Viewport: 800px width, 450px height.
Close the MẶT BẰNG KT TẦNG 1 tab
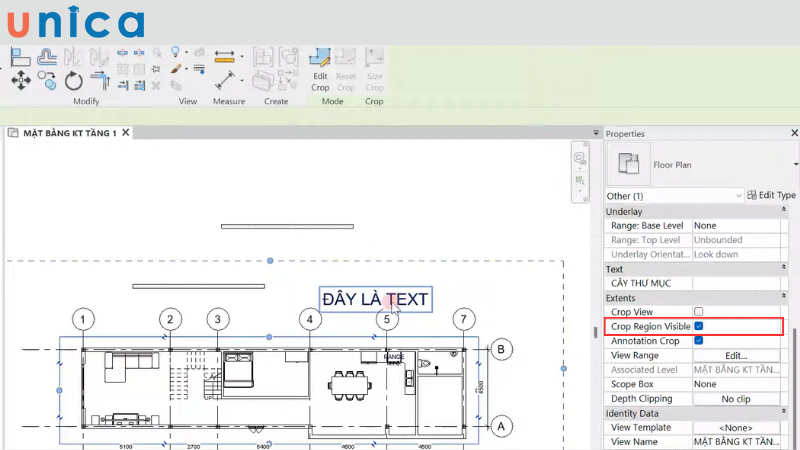click(x=125, y=133)
